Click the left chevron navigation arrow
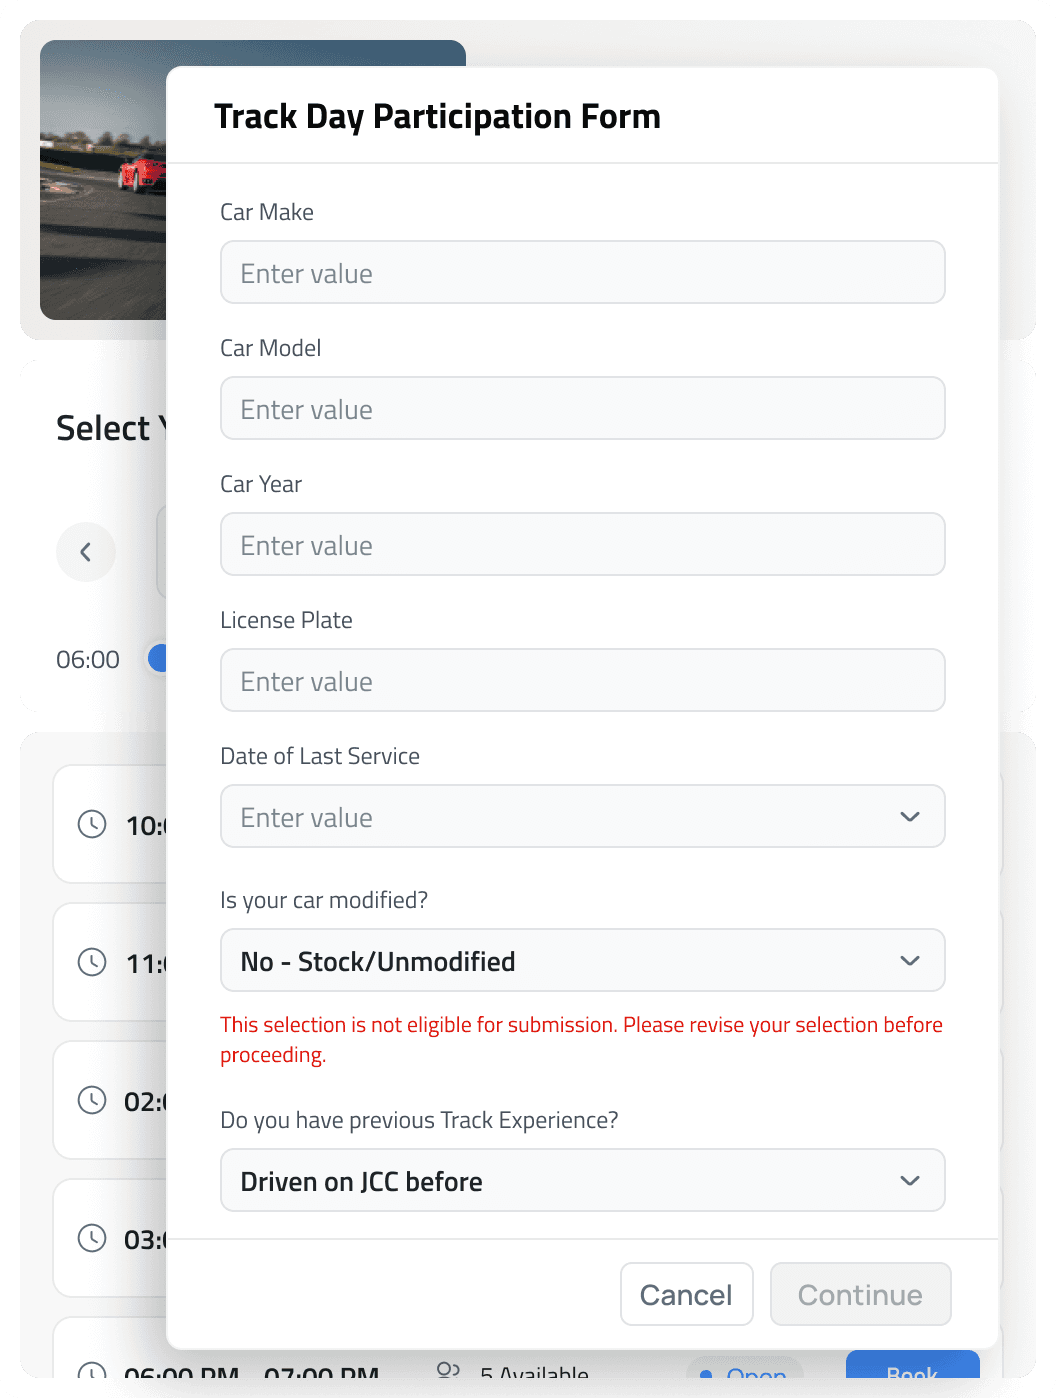Viewport: 1056px width, 1398px height. tap(86, 552)
